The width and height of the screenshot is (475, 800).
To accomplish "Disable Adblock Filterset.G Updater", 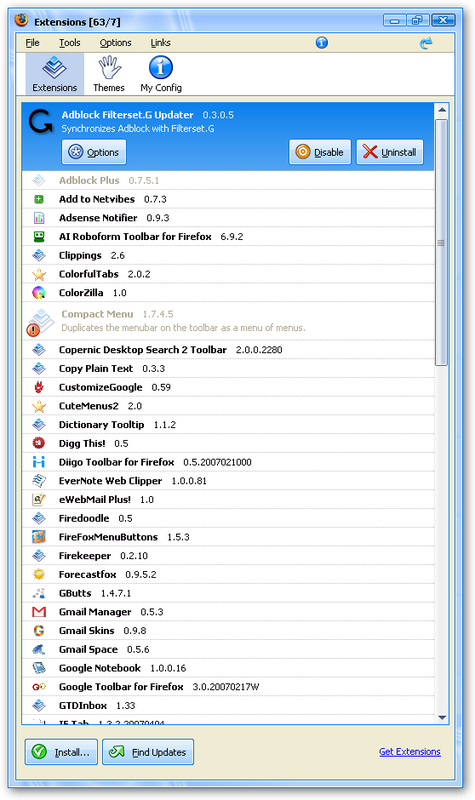I will [320, 152].
